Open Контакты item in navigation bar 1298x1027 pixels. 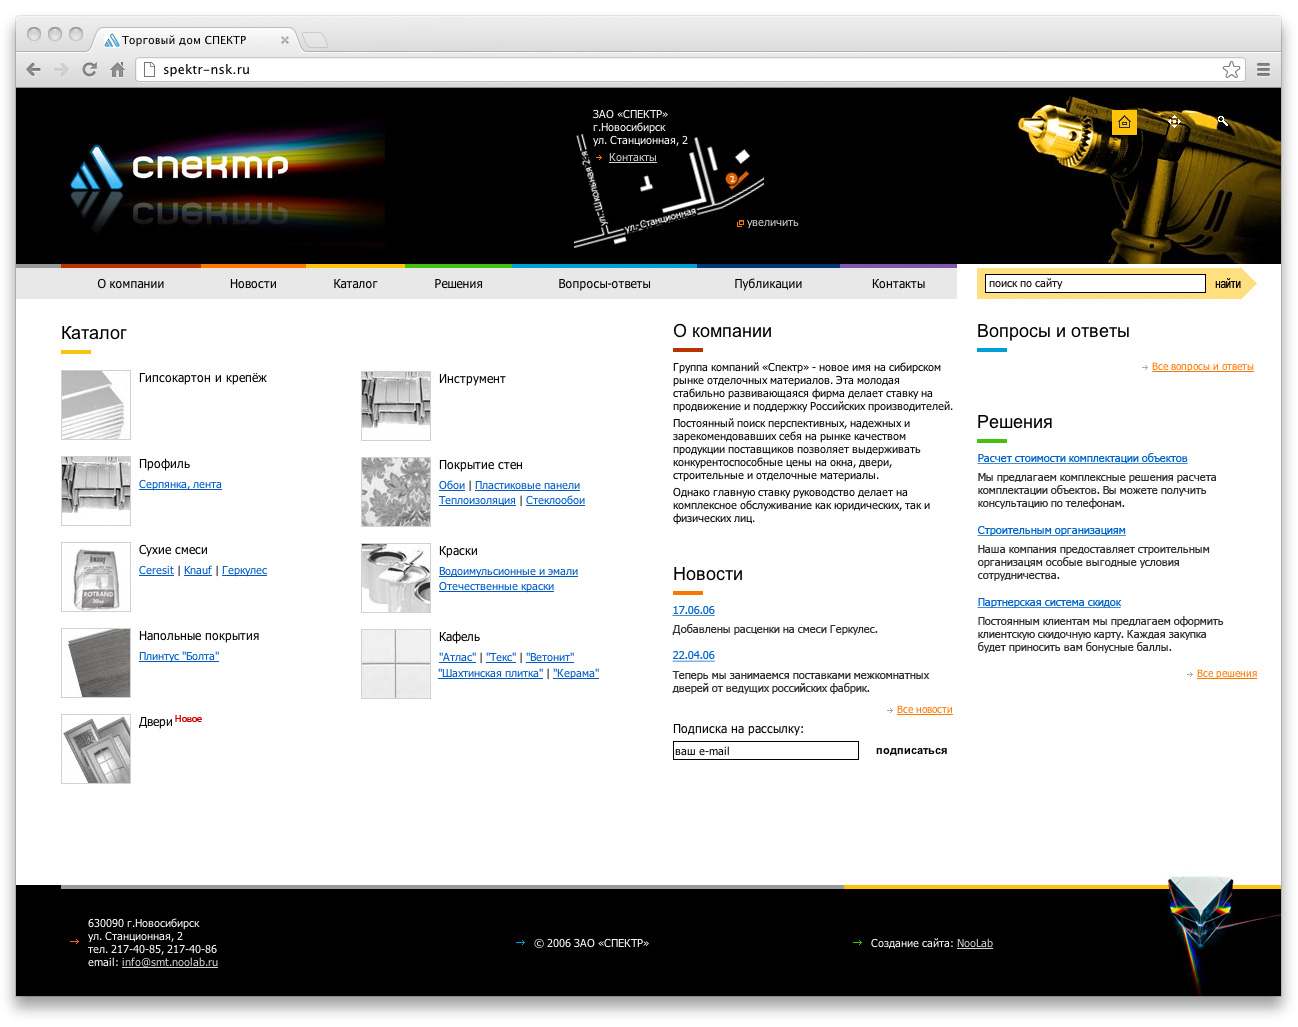click(898, 284)
